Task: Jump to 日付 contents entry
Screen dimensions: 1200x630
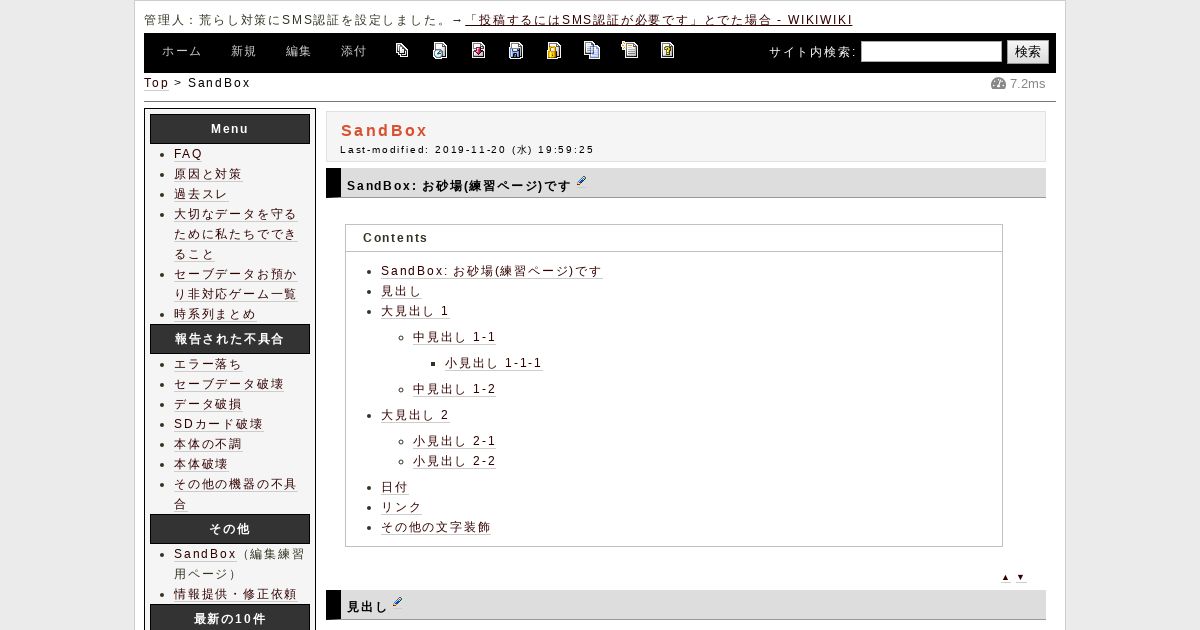Action: tap(394, 487)
